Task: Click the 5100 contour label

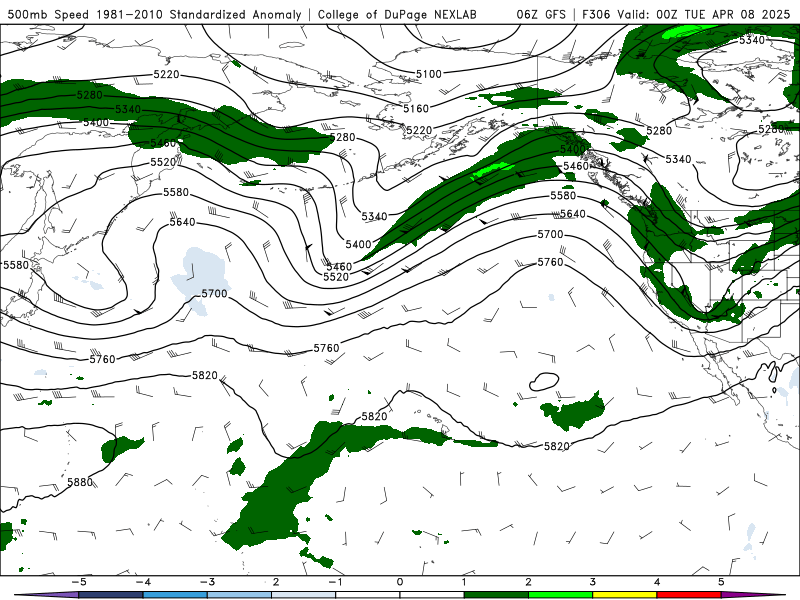Action: click(429, 74)
